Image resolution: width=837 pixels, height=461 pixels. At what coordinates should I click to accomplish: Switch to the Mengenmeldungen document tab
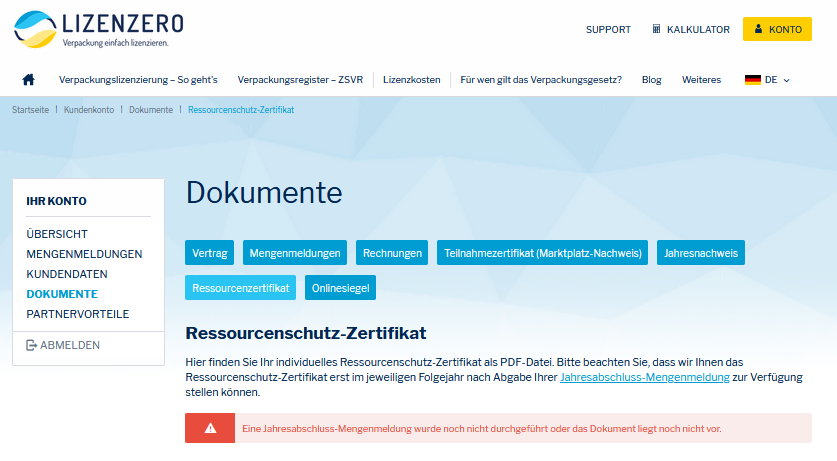coord(295,252)
